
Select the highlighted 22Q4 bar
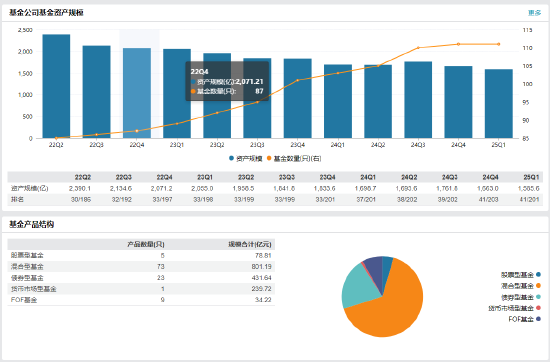(x=137, y=93)
